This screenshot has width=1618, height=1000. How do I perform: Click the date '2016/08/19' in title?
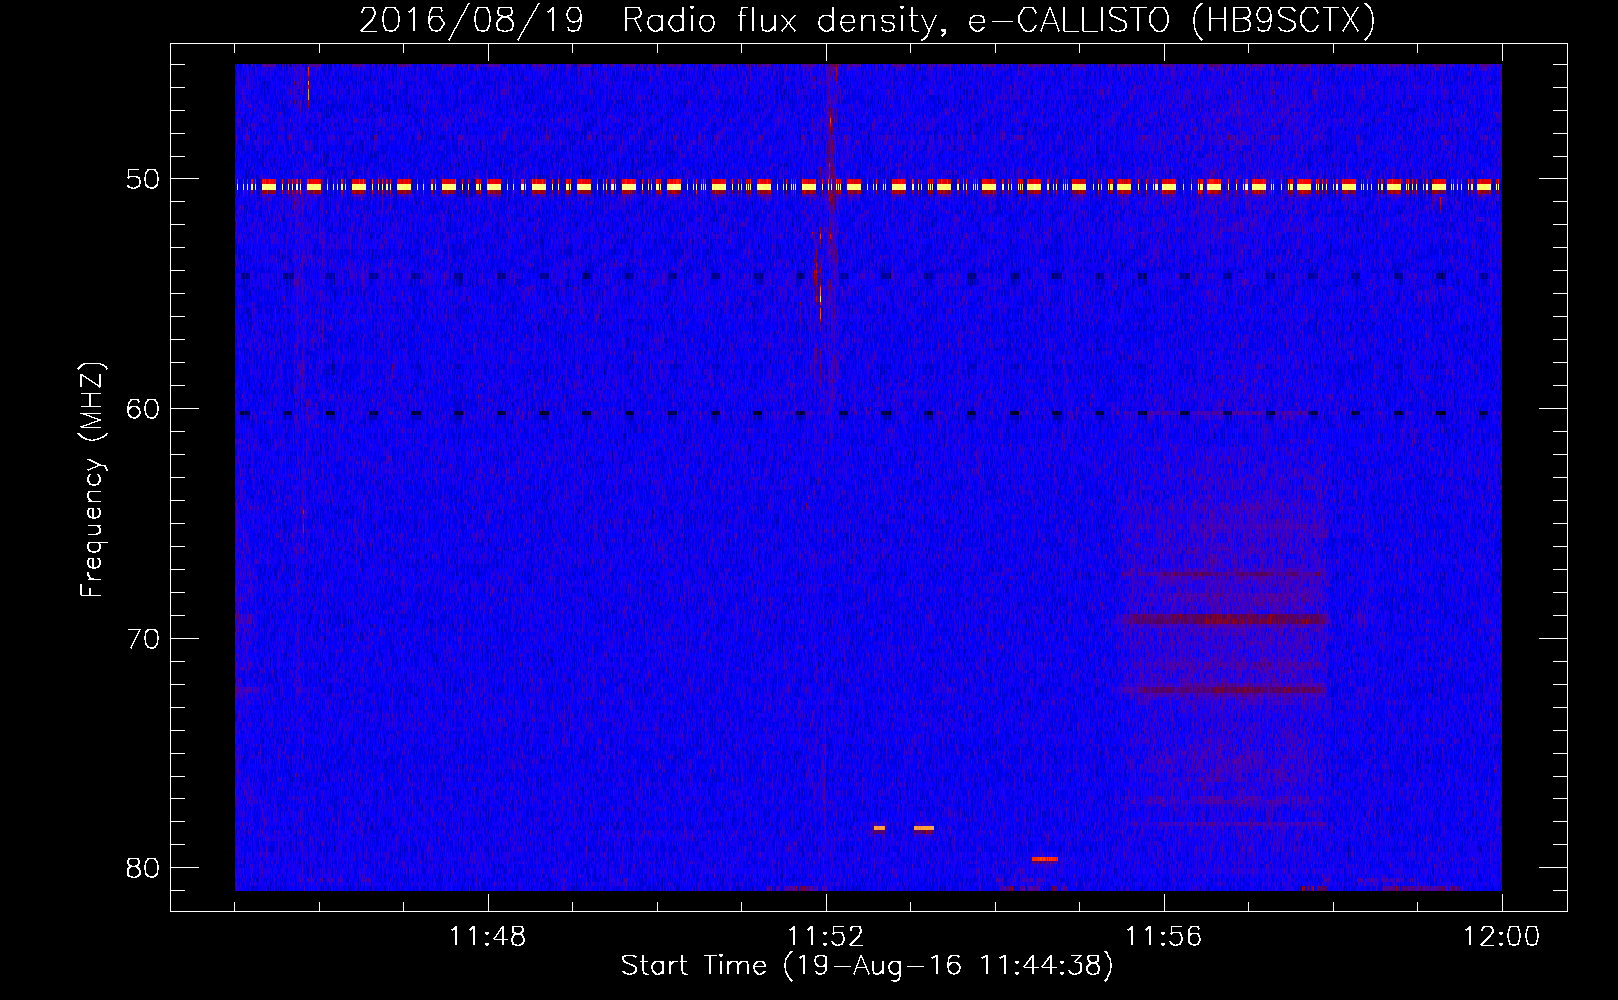(x=471, y=21)
